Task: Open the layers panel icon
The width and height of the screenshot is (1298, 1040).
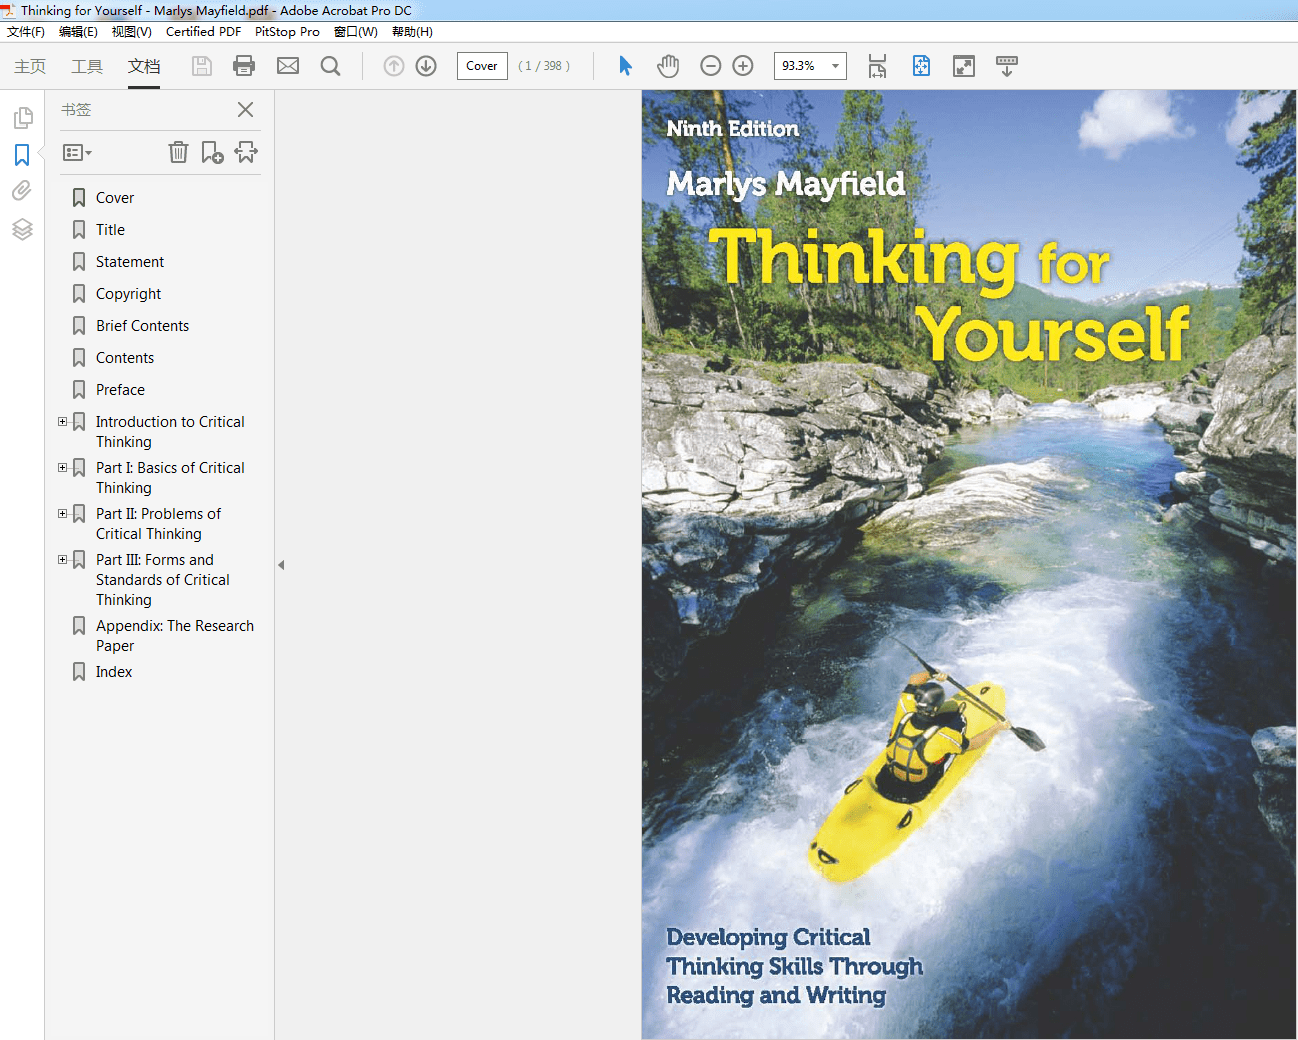Action: (x=22, y=229)
